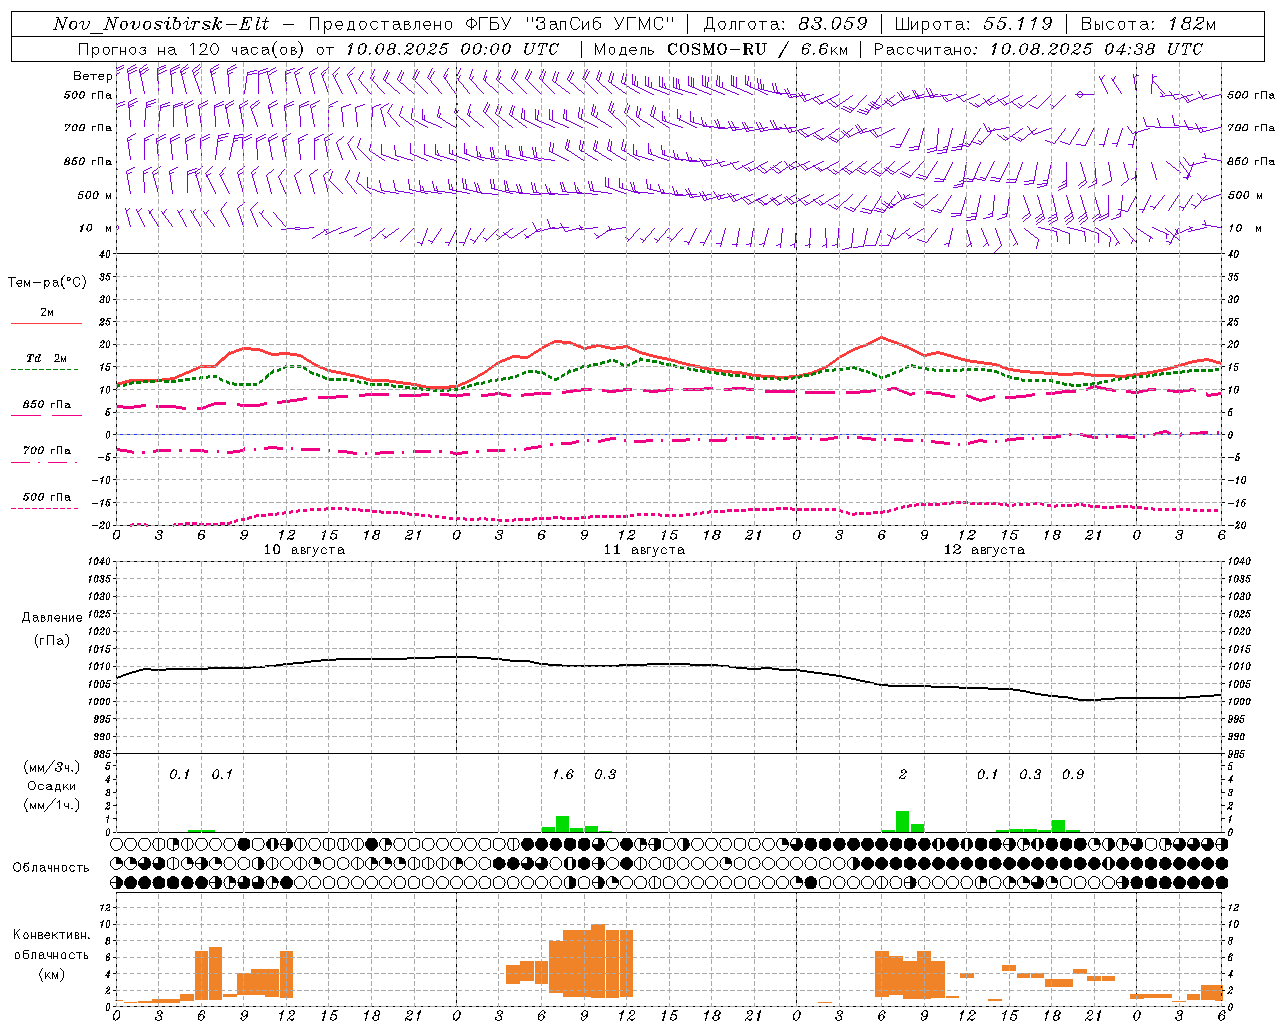Click the "Ветер" wind panel label
Screen dimensions: 1280x1024
pyautogui.click(x=92, y=76)
